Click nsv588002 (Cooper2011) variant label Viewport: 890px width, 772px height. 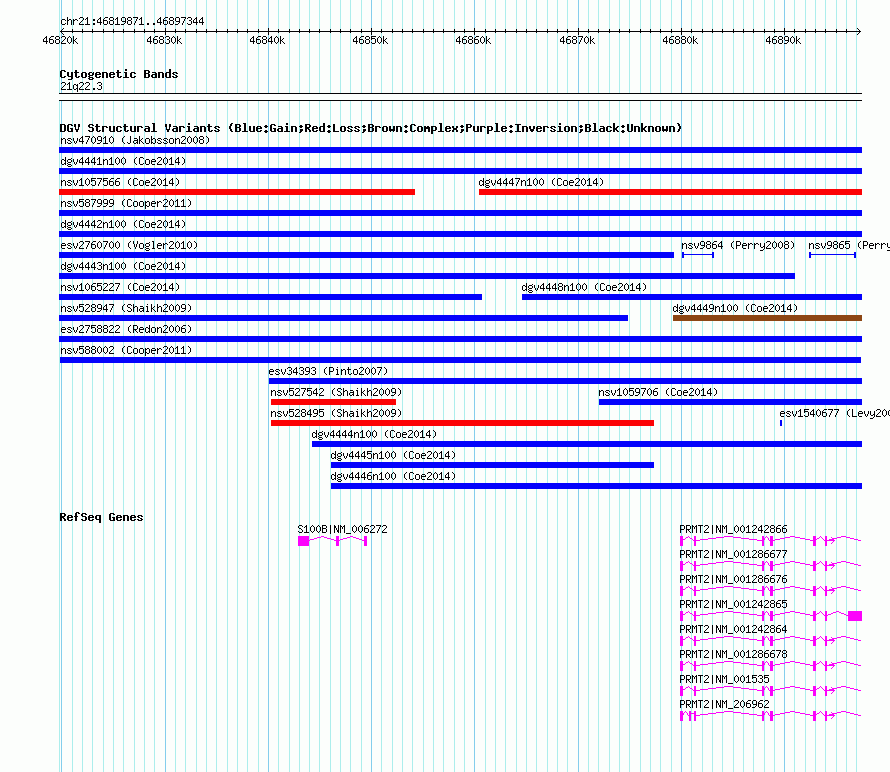(126, 350)
